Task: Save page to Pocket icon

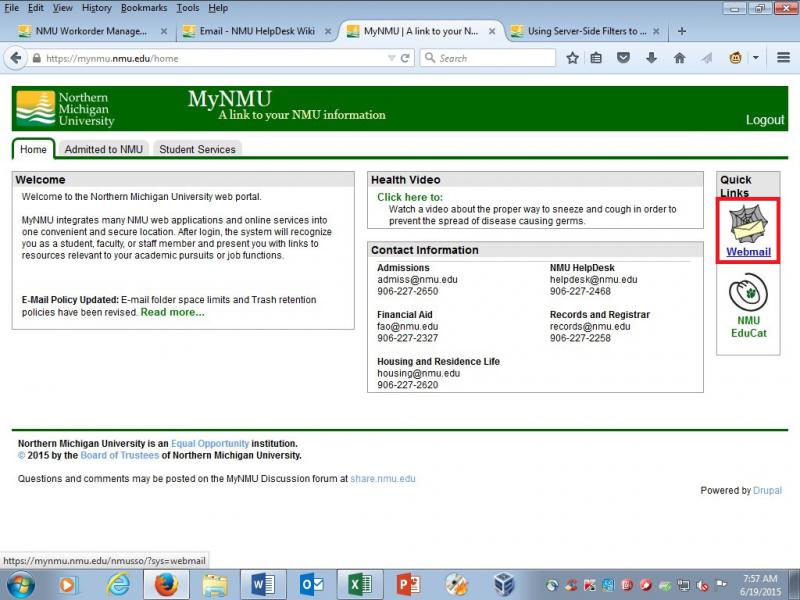Action: (623, 58)
